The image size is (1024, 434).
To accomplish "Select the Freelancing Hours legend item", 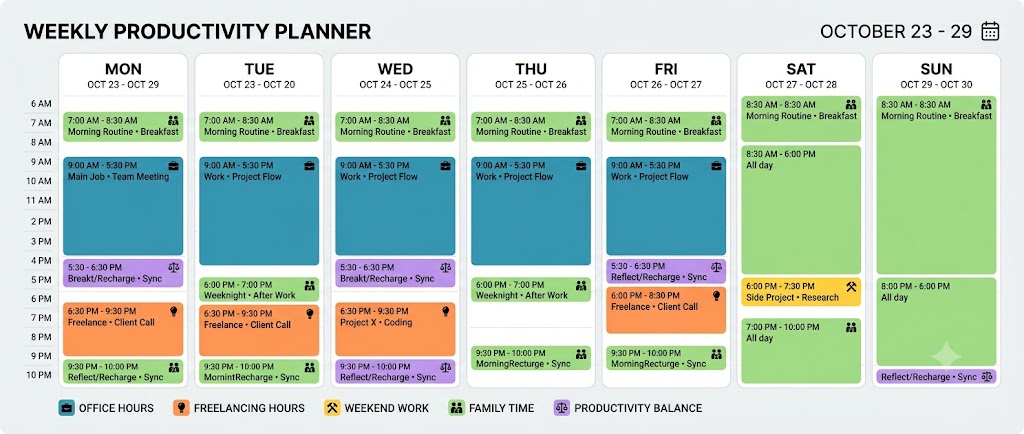I will tap(238, 408).
